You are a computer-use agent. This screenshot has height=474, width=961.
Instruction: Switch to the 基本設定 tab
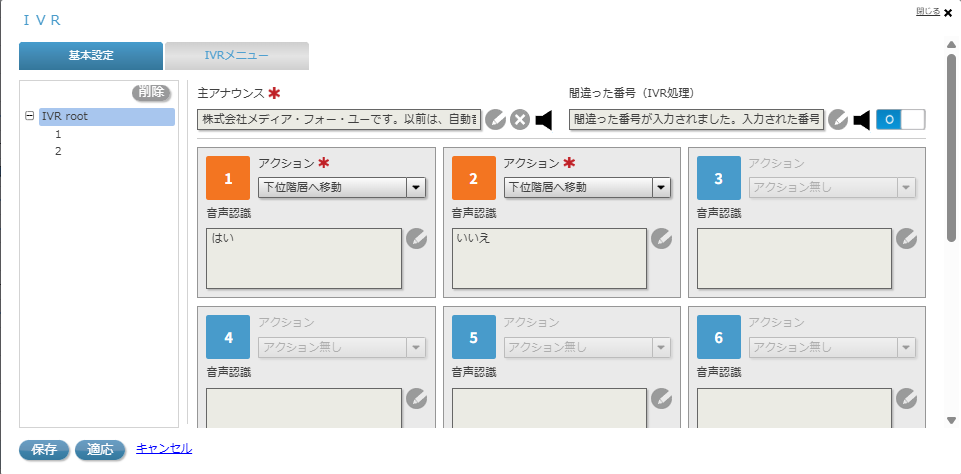(x=90, y=56)
